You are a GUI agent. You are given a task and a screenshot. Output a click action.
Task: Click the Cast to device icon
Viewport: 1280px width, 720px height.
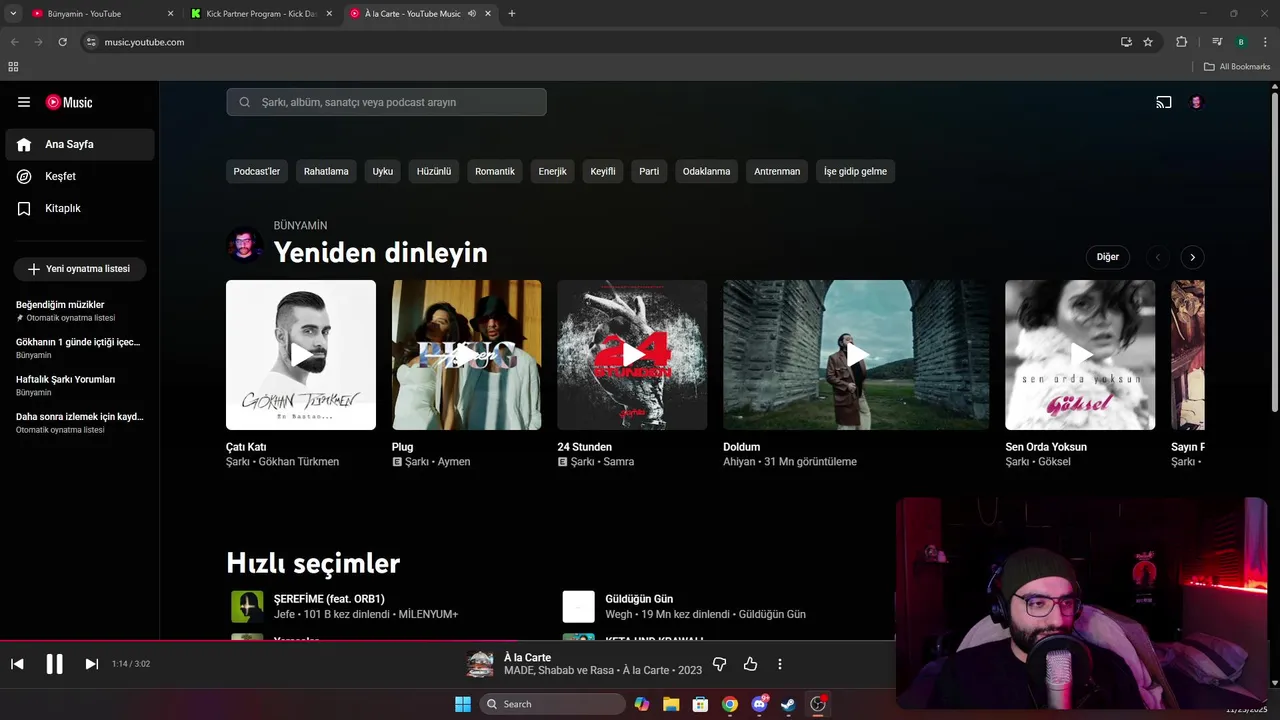tap(1164, 102)
